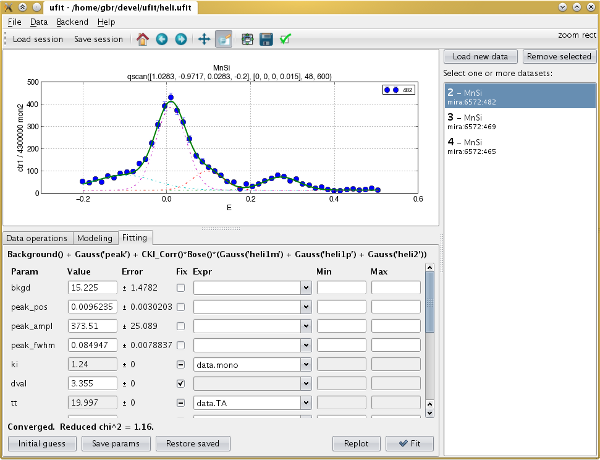The width and height of the screenshot is (600, 460).
Task: Go forward to next plot view
Action: [181, 39]
